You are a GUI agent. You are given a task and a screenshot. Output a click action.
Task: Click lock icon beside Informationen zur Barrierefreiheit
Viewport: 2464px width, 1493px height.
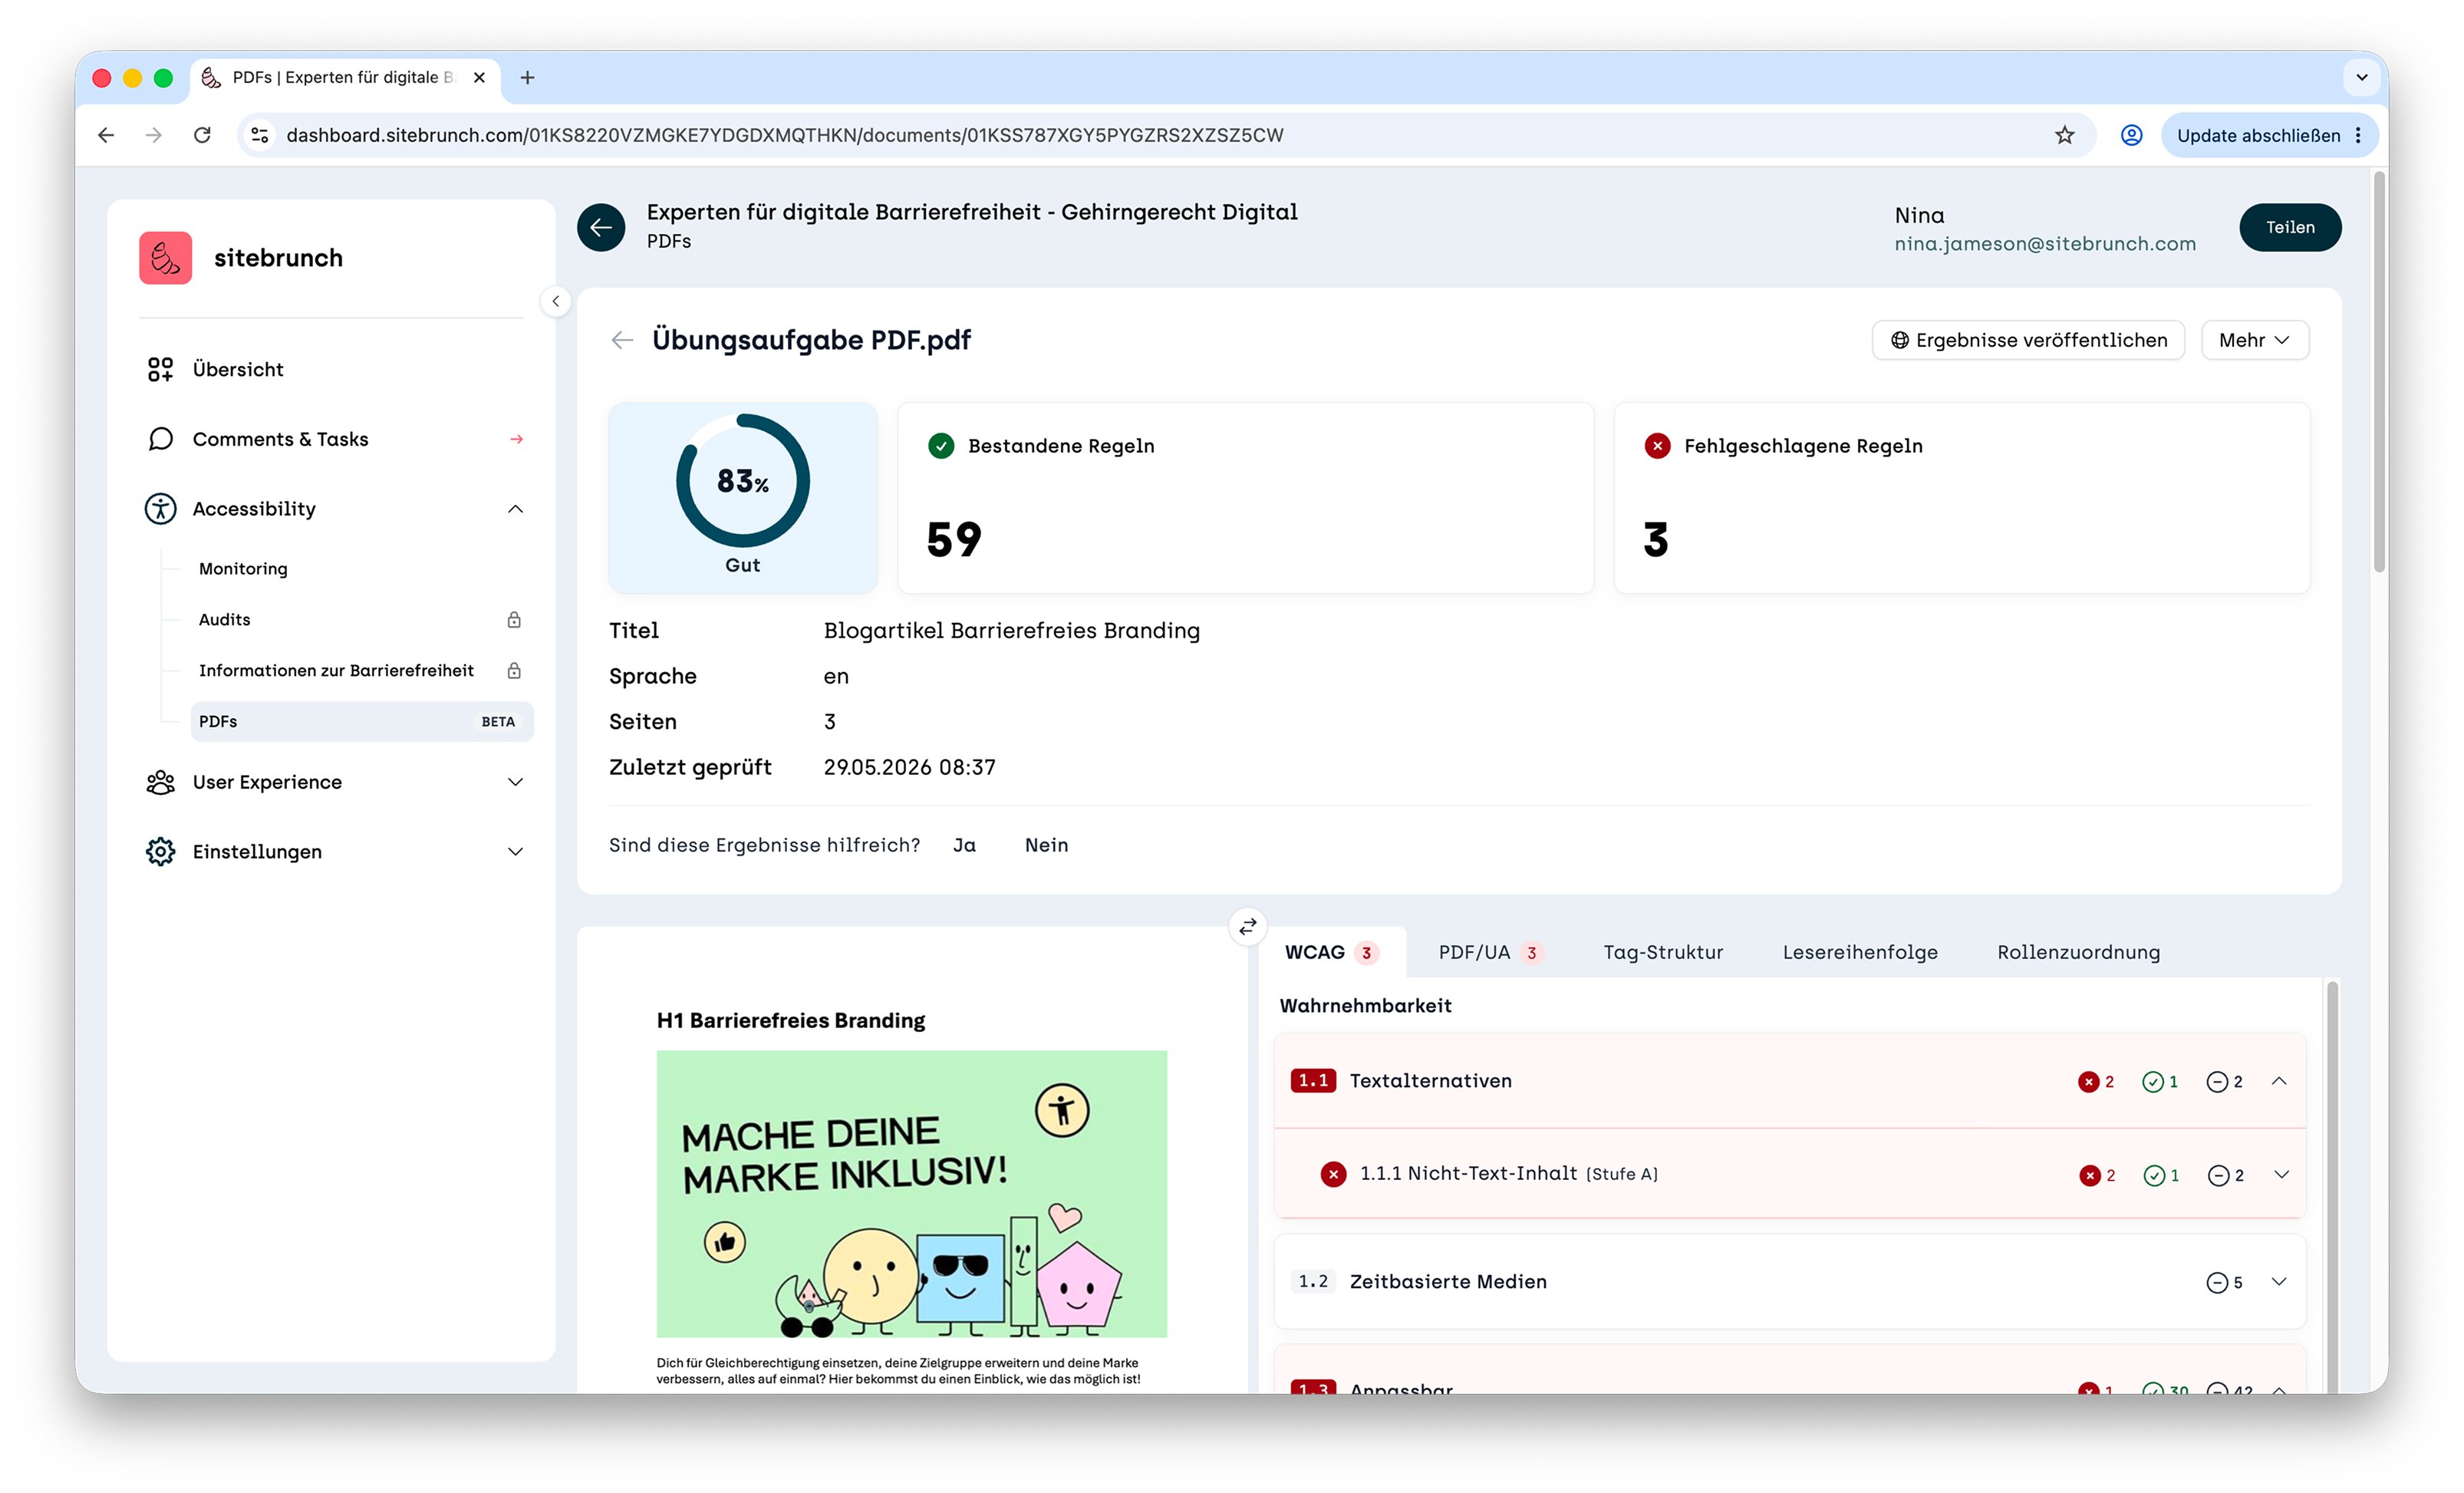tap(514, 671)
